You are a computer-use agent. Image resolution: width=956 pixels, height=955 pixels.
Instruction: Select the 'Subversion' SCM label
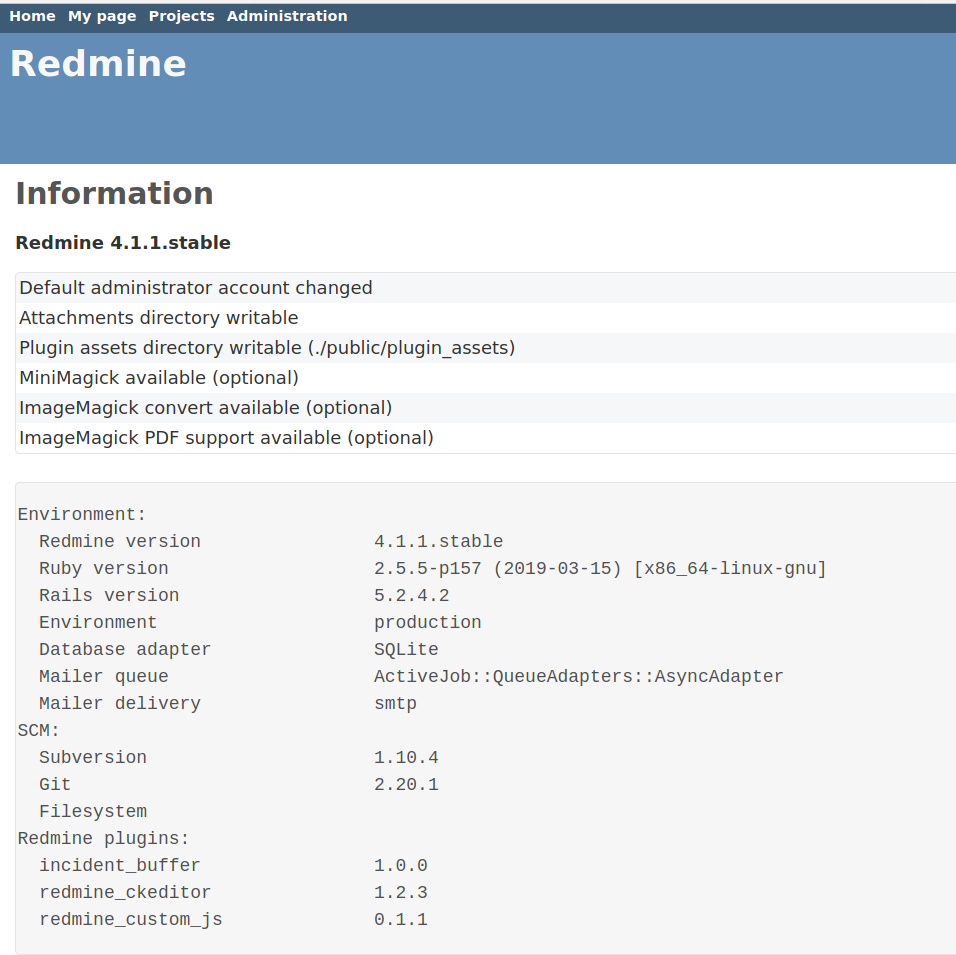click(x=93, y=757)
